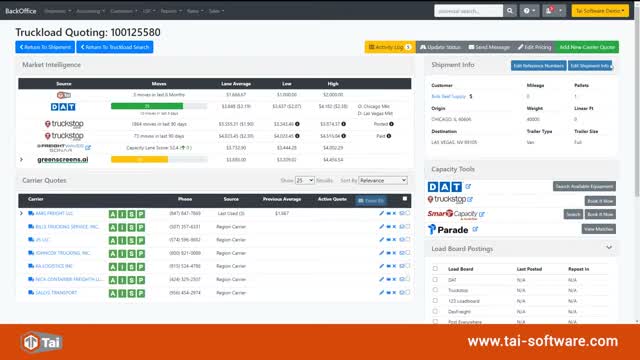Click X remove icon in JOHNCOX TRUCKING row

click(394, 253)
